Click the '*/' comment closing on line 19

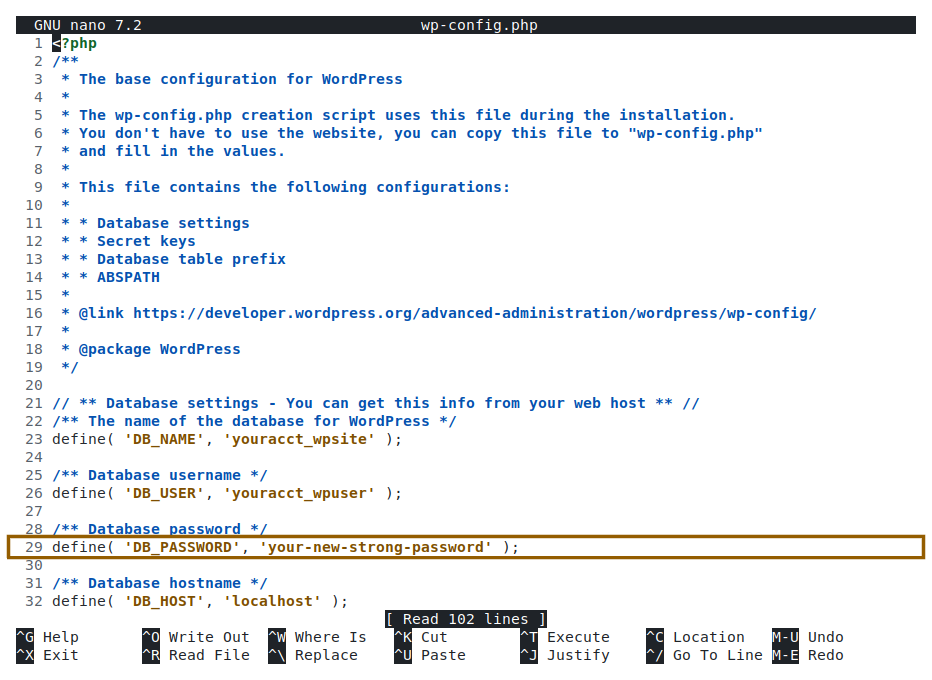click(70, 367)
